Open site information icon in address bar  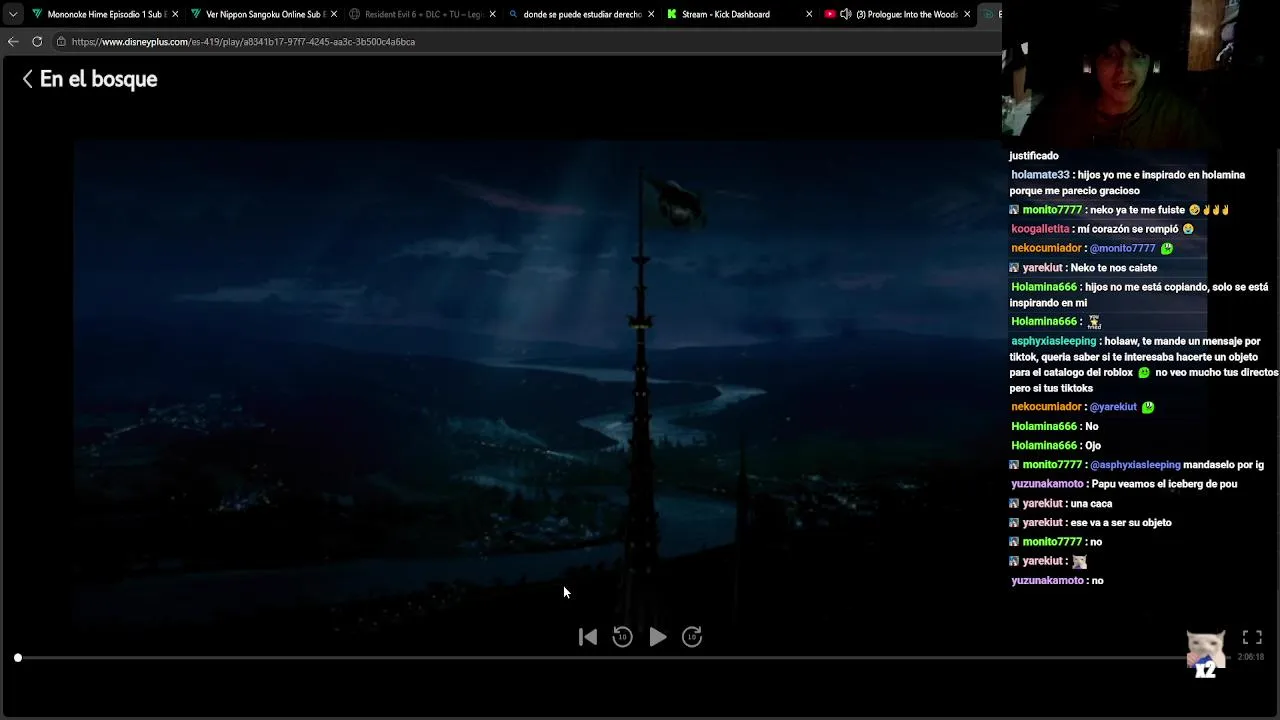(x=61, y=41)
